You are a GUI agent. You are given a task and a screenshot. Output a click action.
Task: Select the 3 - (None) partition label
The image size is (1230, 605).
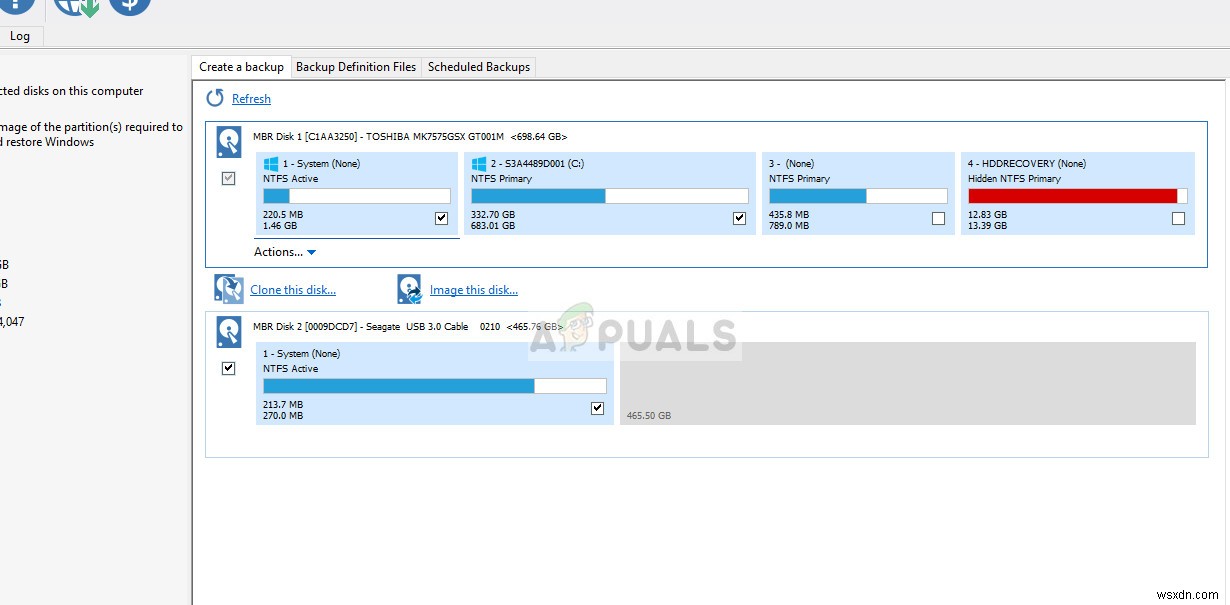point(792,163)
